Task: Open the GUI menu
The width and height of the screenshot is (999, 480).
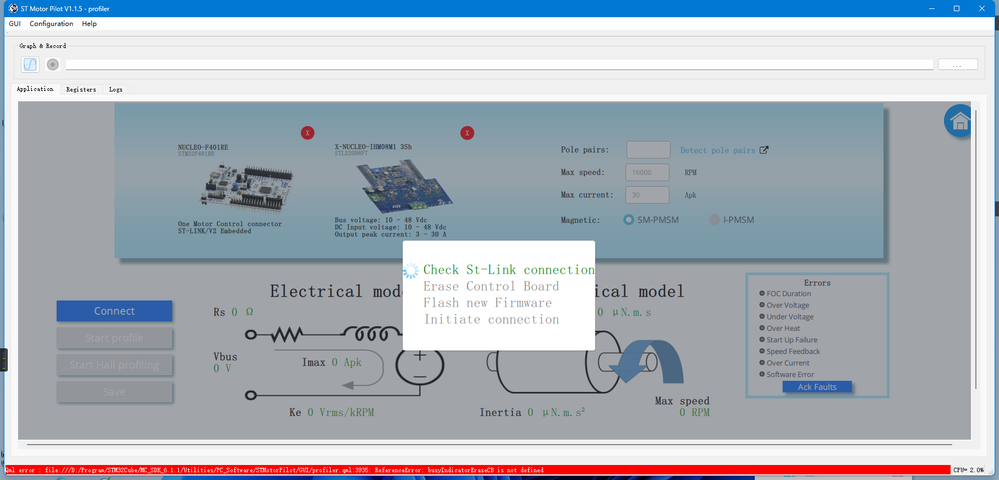Action: click(15, 24)
